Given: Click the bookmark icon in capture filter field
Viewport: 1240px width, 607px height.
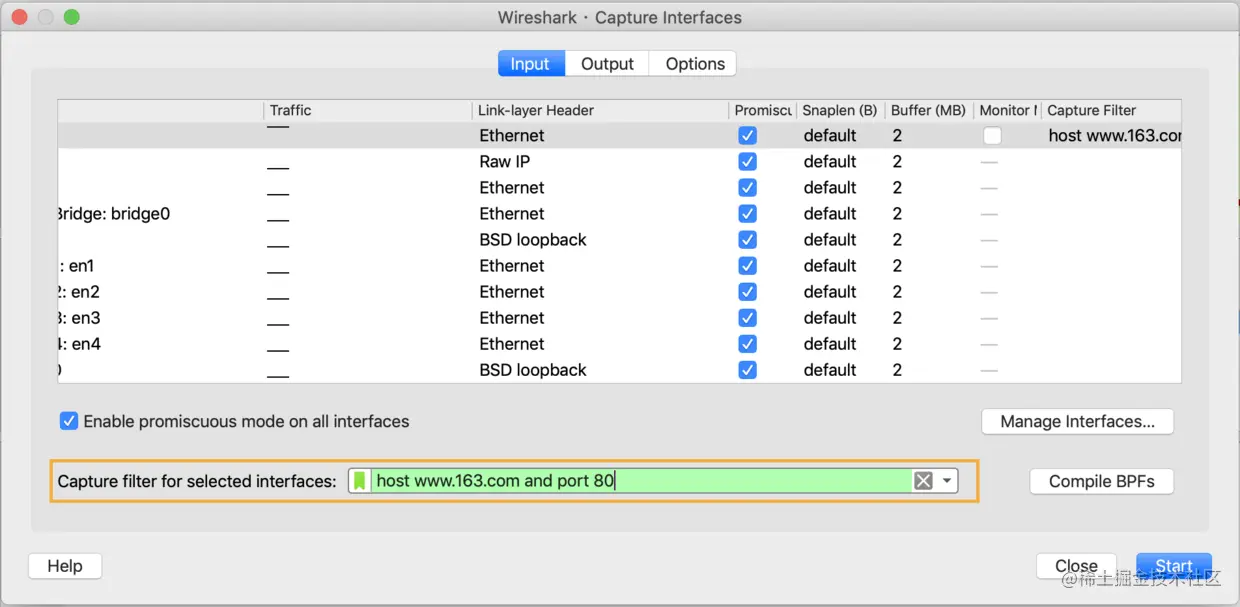Looking at the screenshot, I should point(360,481).
